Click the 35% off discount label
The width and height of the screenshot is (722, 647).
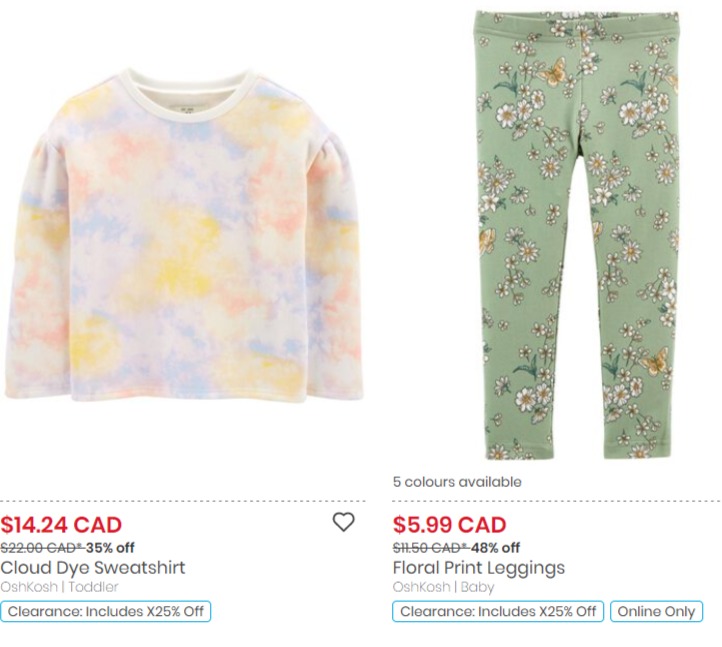110,548
